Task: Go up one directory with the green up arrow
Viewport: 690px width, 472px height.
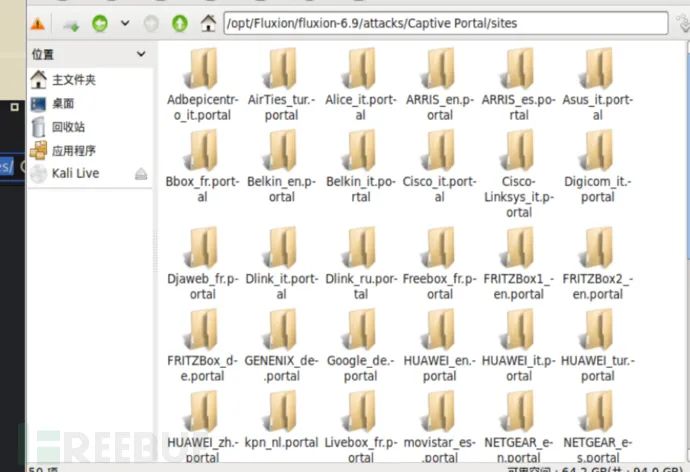Action: point(180,23)
